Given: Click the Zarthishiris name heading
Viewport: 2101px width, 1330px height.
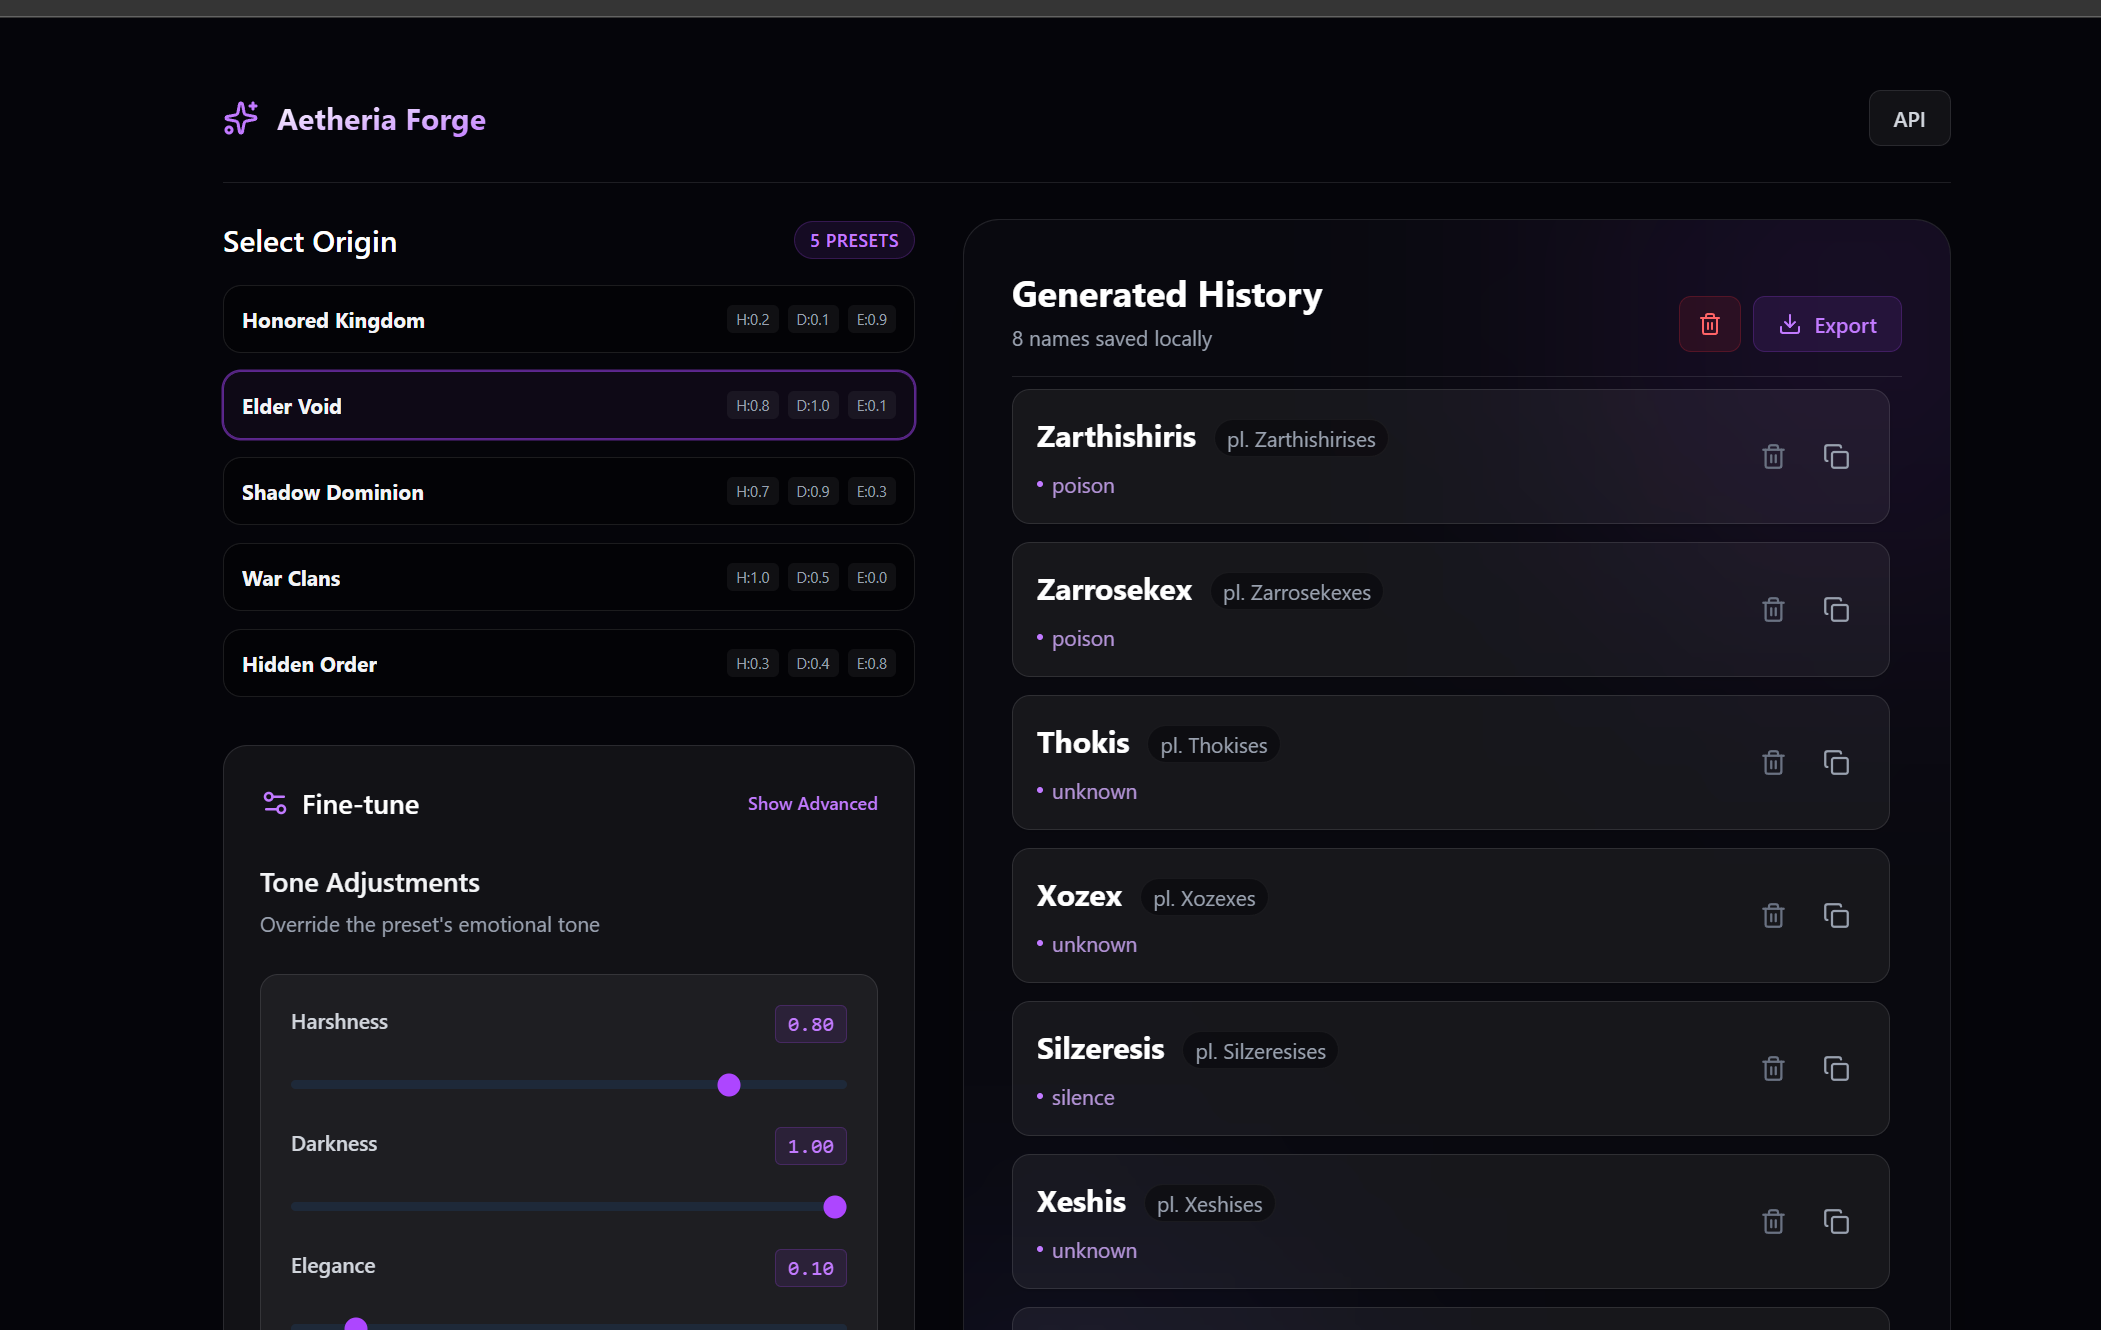Looking at the screenshot, I should pos(1116,437).
